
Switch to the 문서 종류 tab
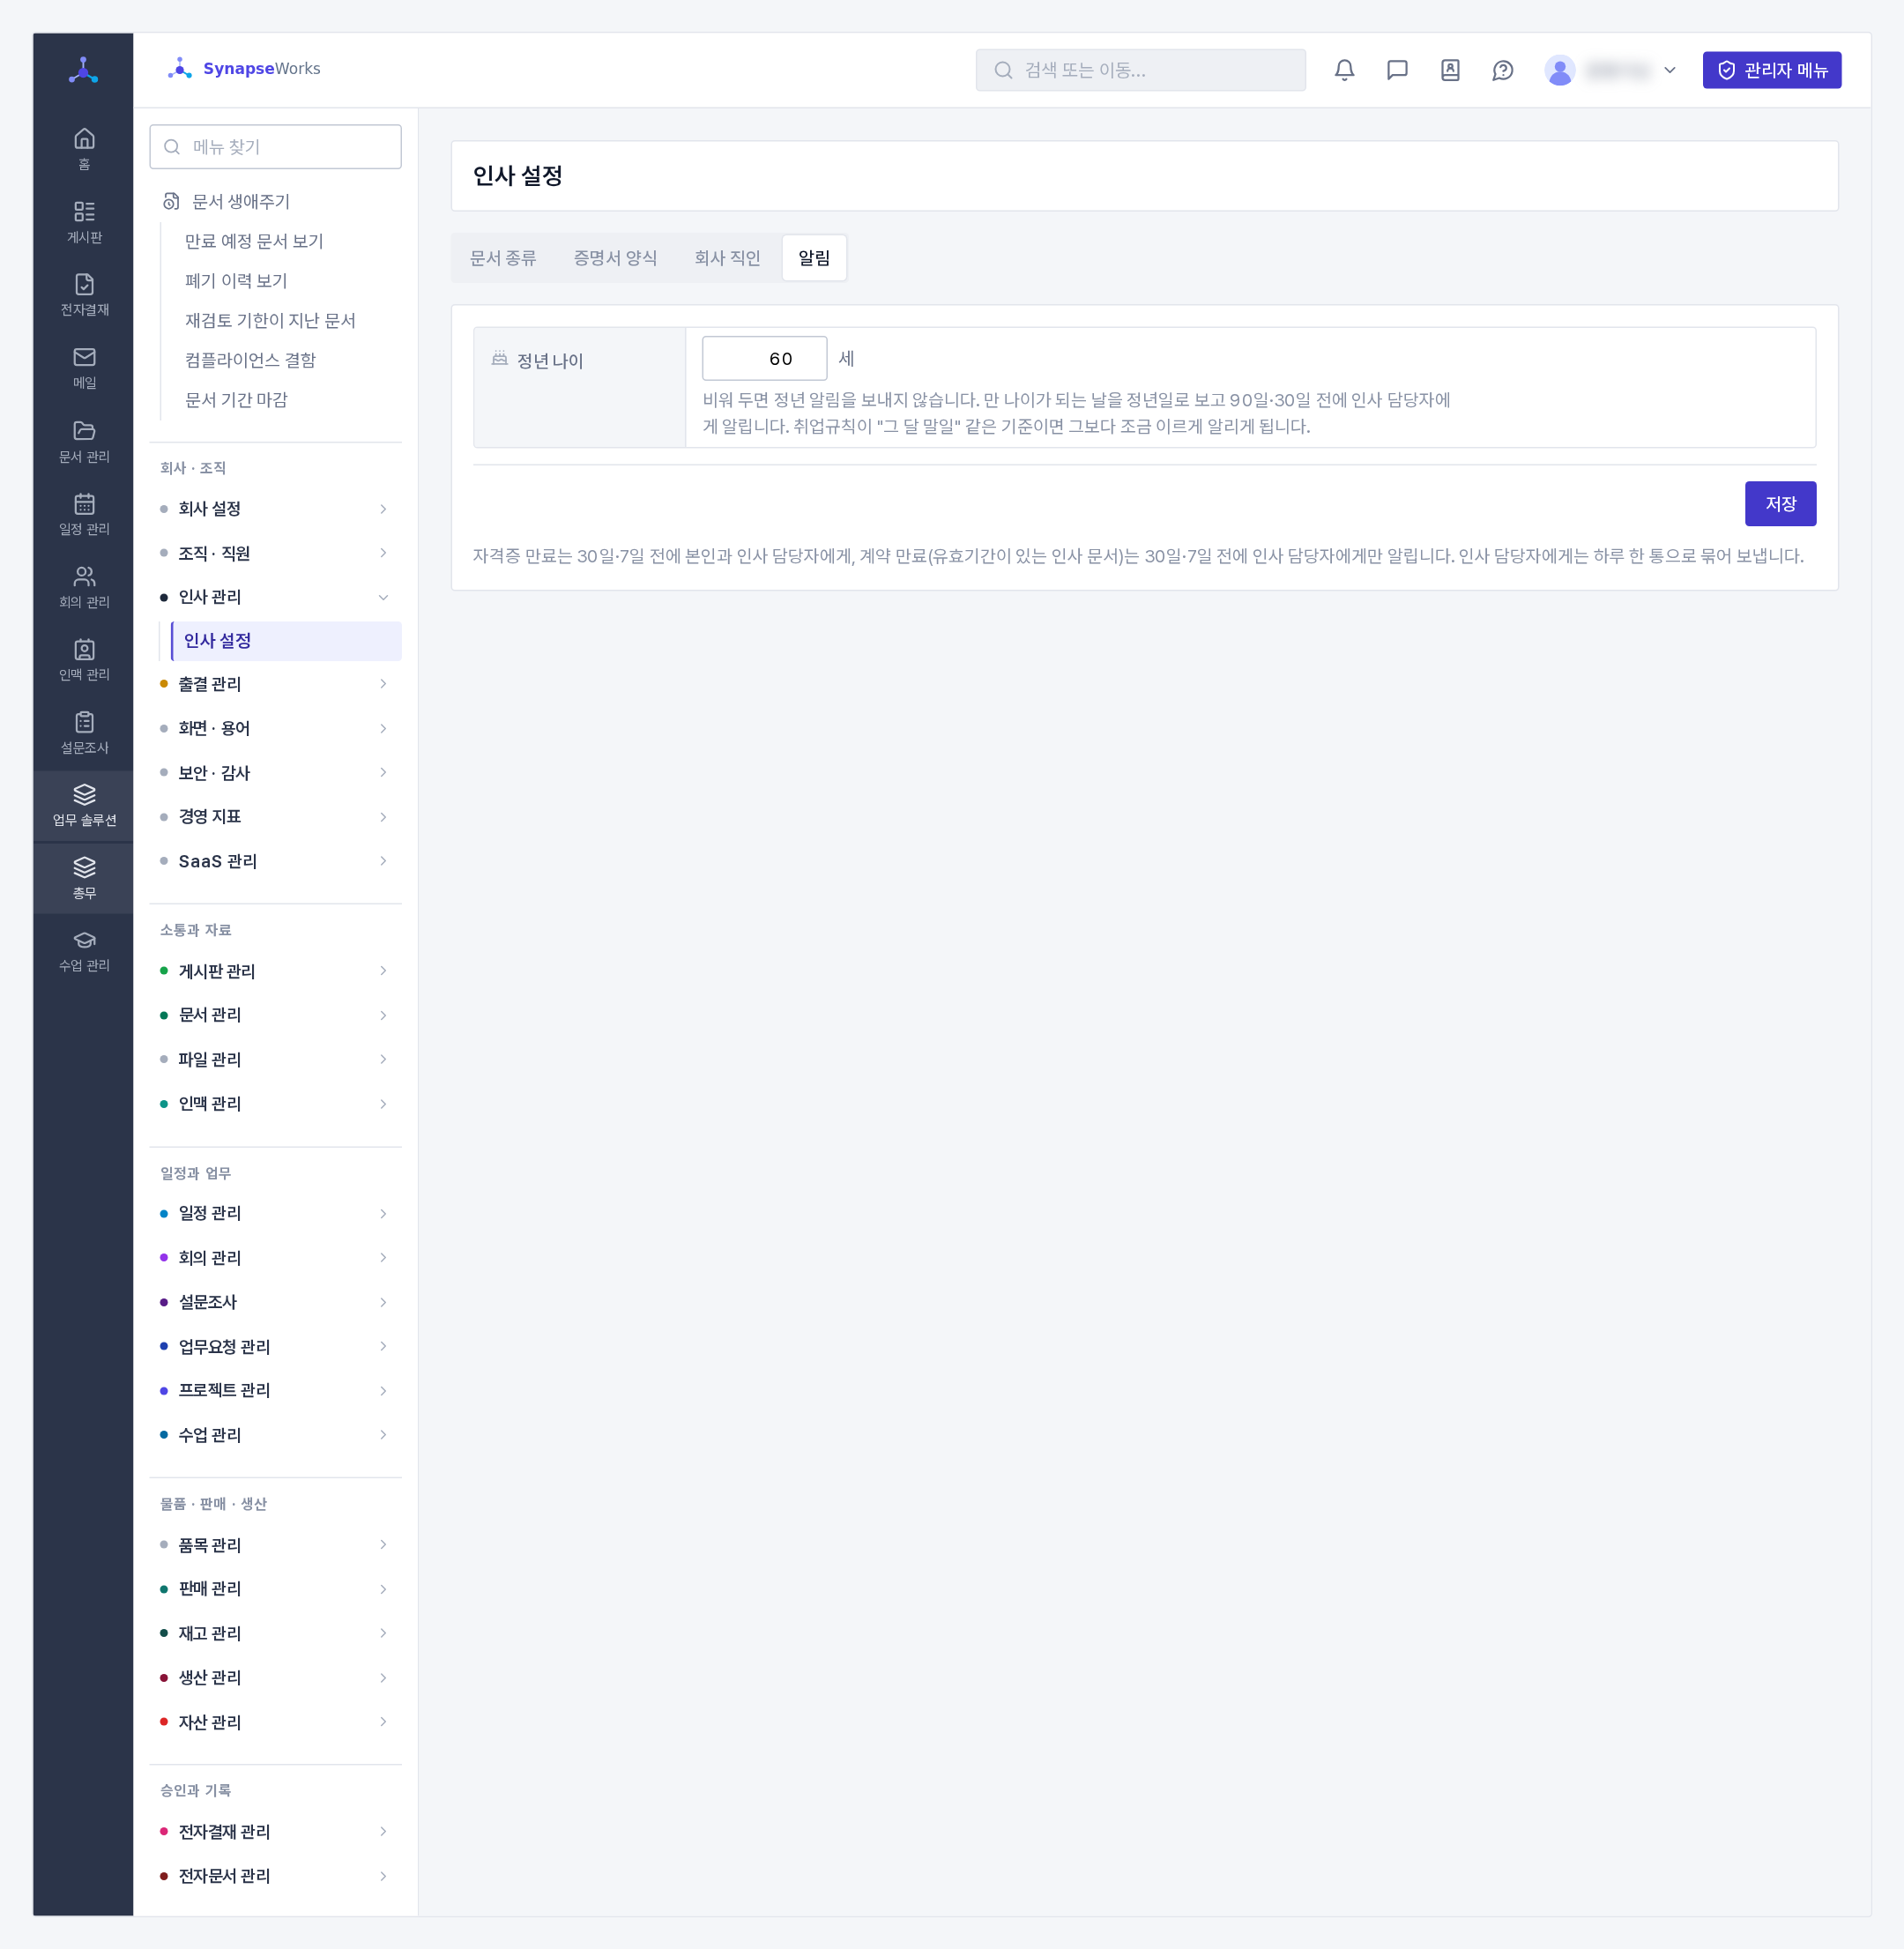pos(503,258)
